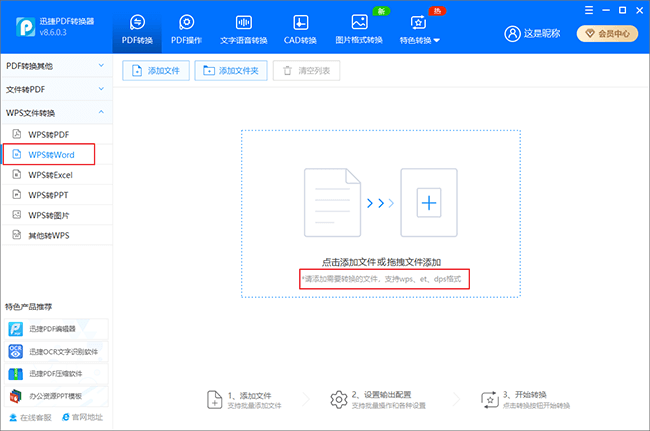The height and width of the screenshot is (431, 650).
Task: Click the 其他转WPS file icon
Action: tap(17, 235)
